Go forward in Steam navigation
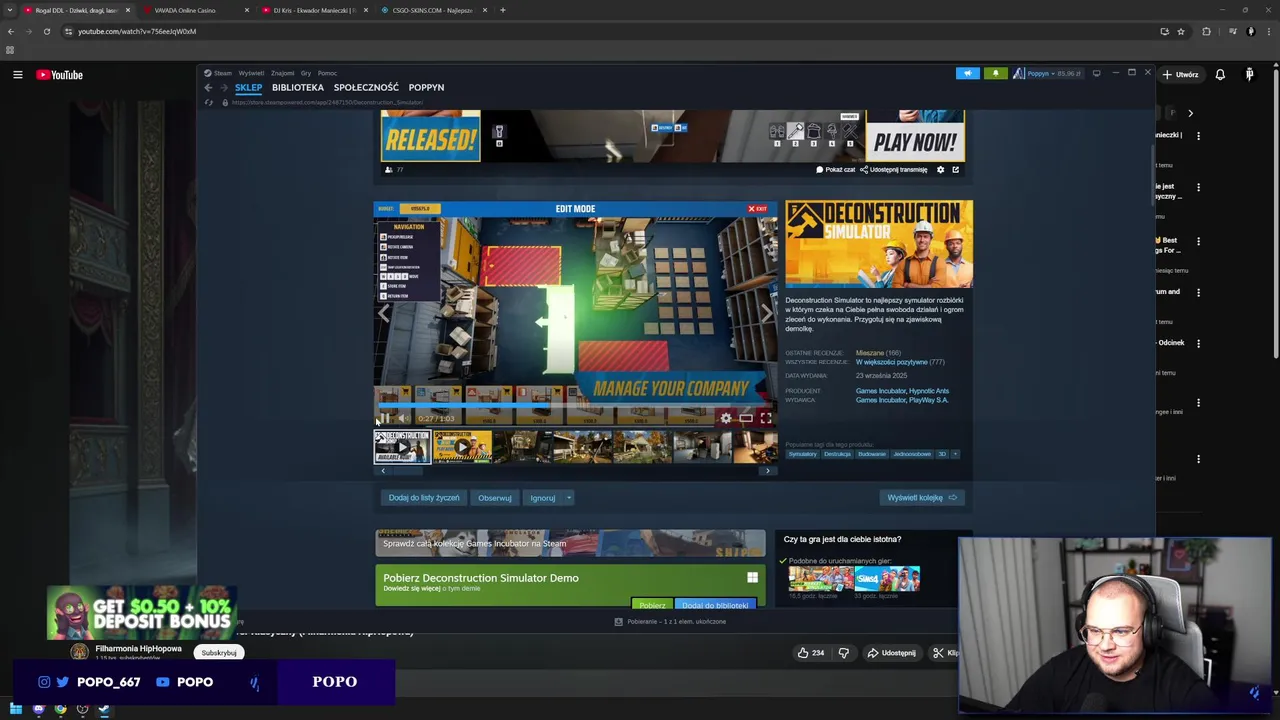Viewport: 1280px width, 720px height. [x=222, y=88]
